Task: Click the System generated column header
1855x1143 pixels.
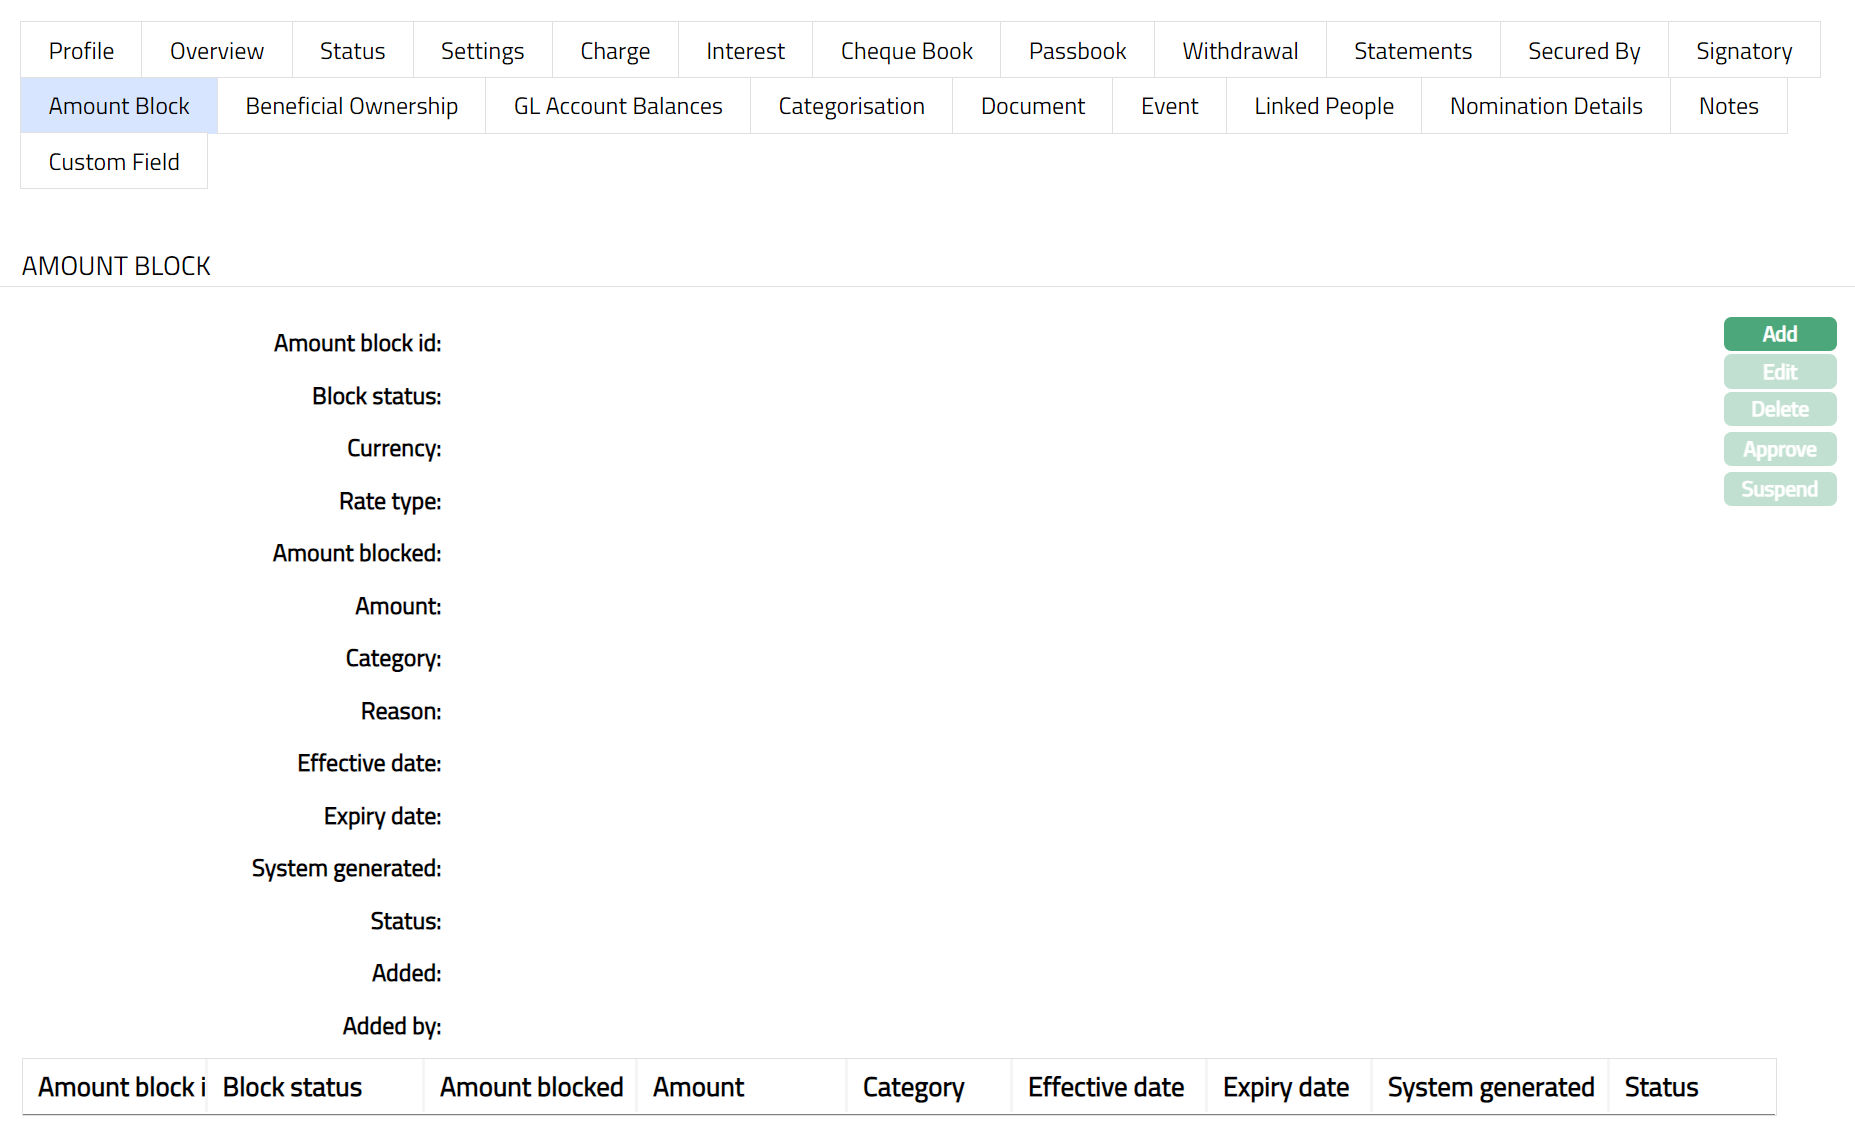Action: (1490, 1087)
